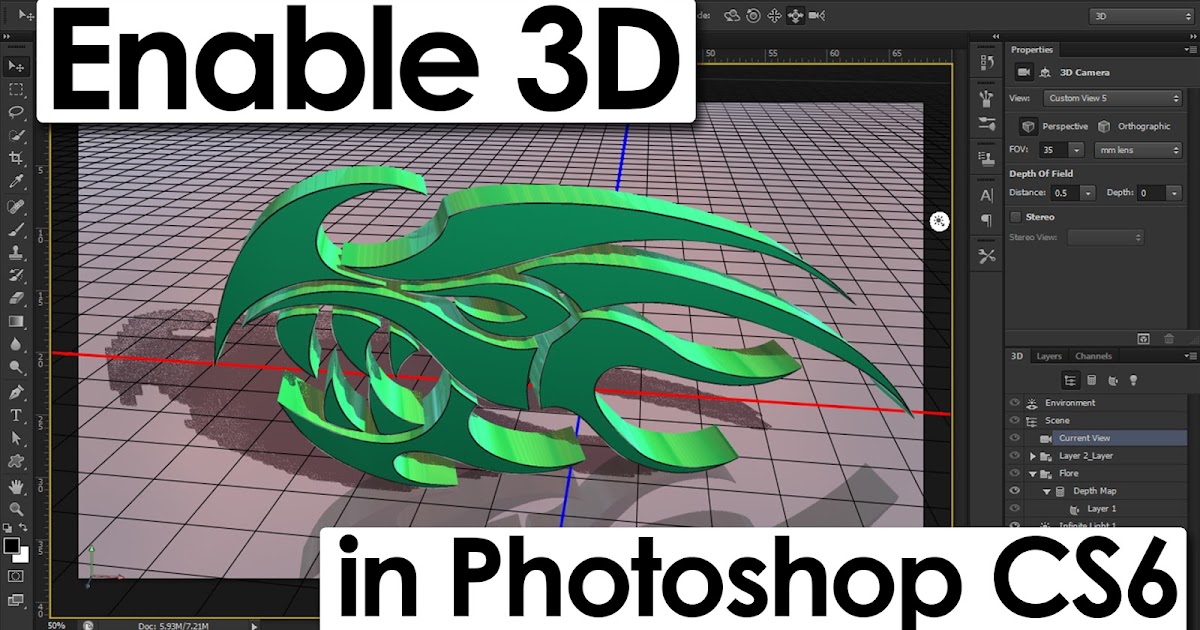Viewport: 1200px width, 630px height.
Task: Select the 3D panel tab
Action: pyautogui.click(x=1017, y=356)
